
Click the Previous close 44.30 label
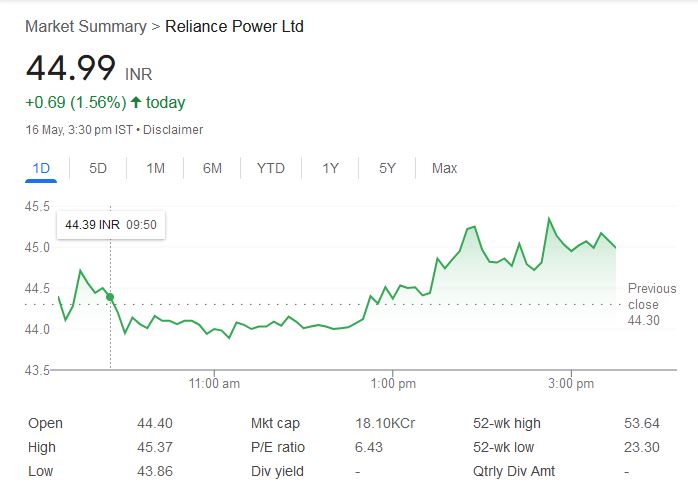click(652, 304)
